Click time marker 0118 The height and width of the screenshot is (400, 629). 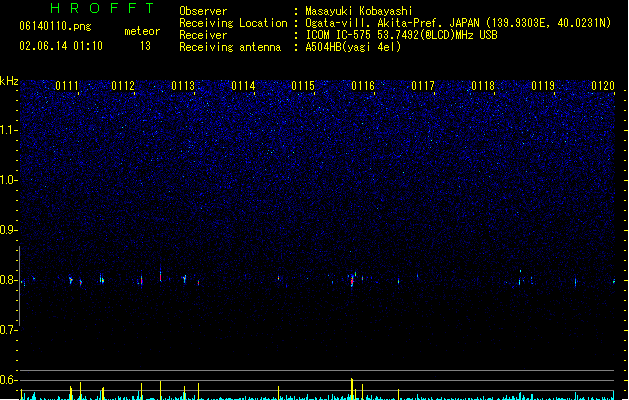click(483, 86)
